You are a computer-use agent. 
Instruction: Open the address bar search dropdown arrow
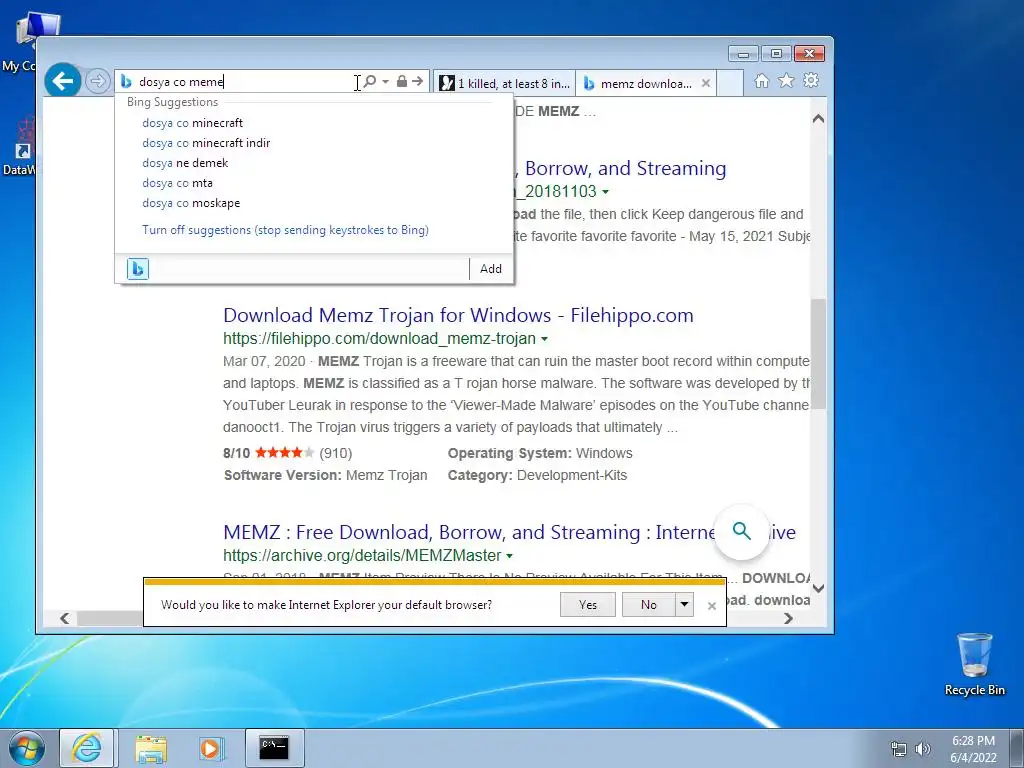coord(385,82)
